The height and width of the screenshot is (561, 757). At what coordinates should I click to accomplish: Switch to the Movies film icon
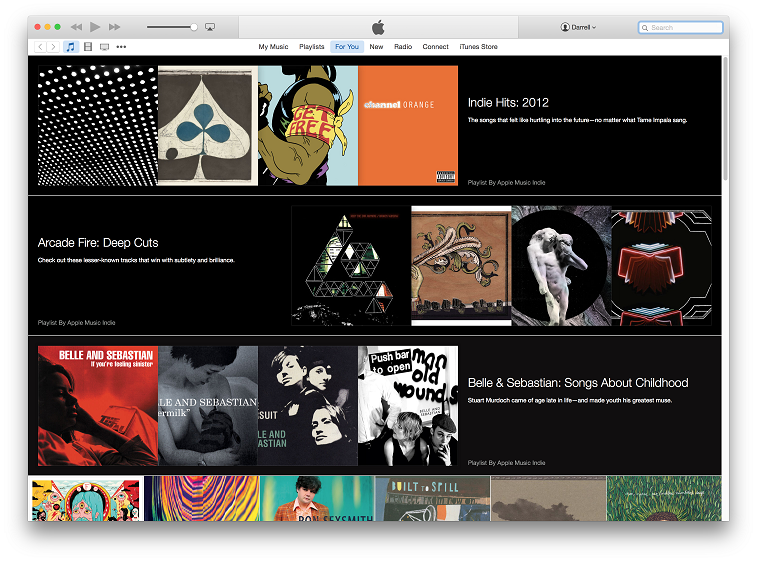pos(88,47)
